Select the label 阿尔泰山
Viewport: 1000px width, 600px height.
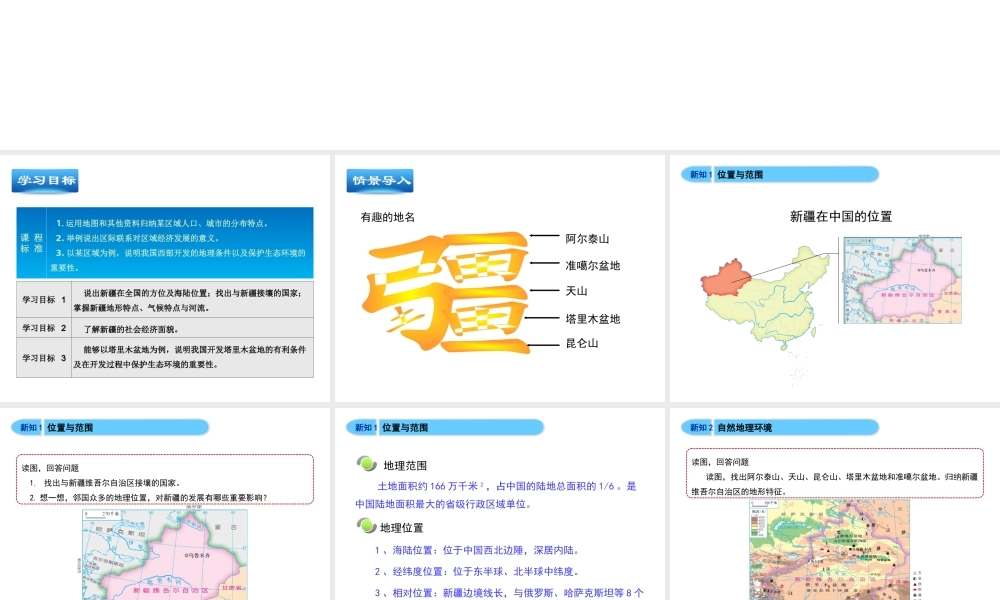point(587,238)
